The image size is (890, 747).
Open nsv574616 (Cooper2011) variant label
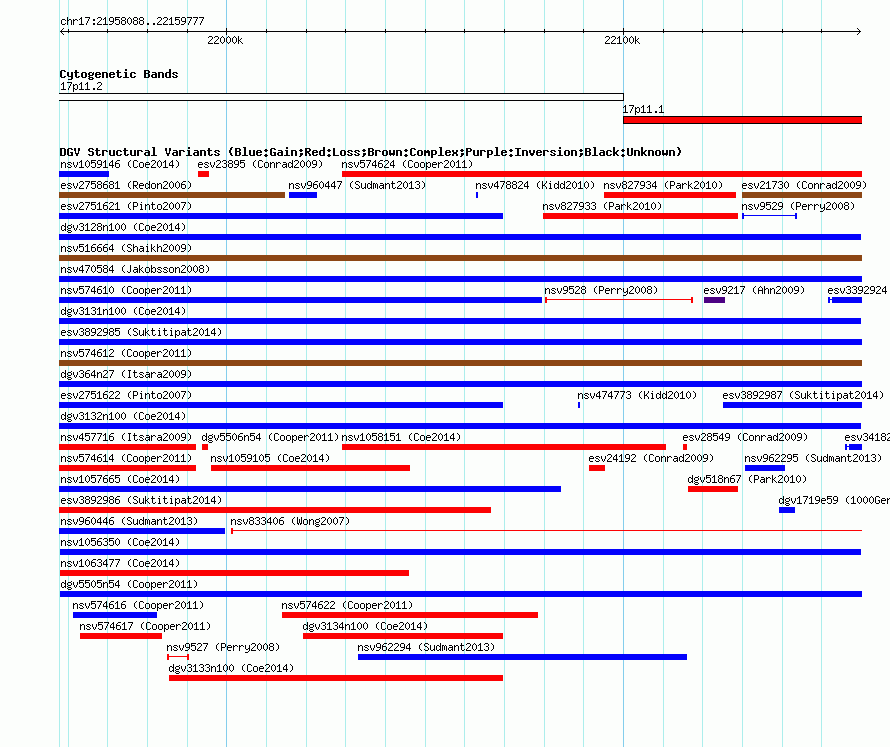(138, 606)
